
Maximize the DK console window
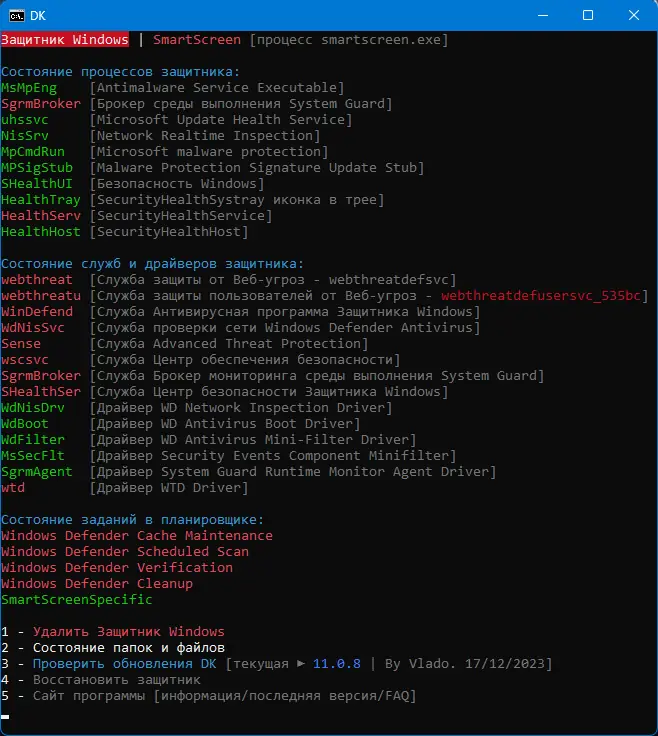[587, 15]
